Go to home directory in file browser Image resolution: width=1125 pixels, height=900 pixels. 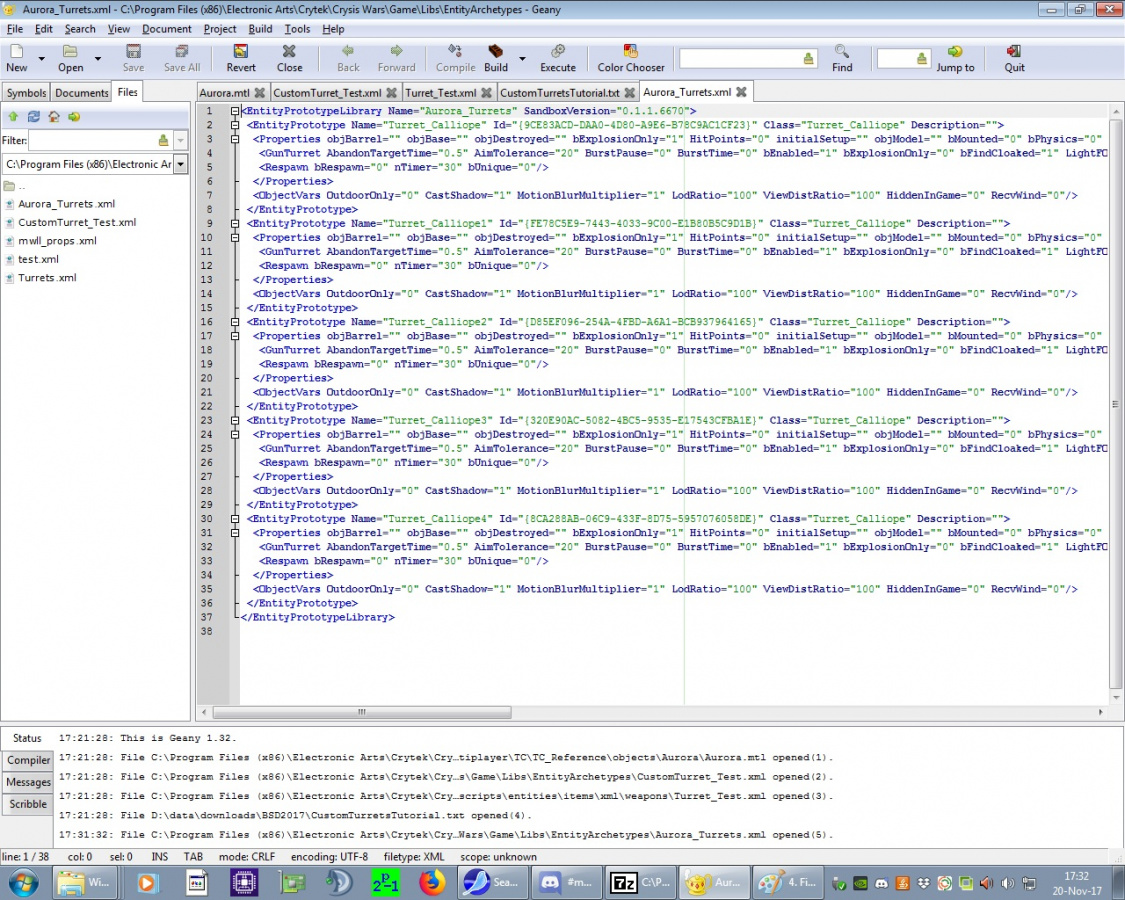pyautogui.click(x=53, y=117)
